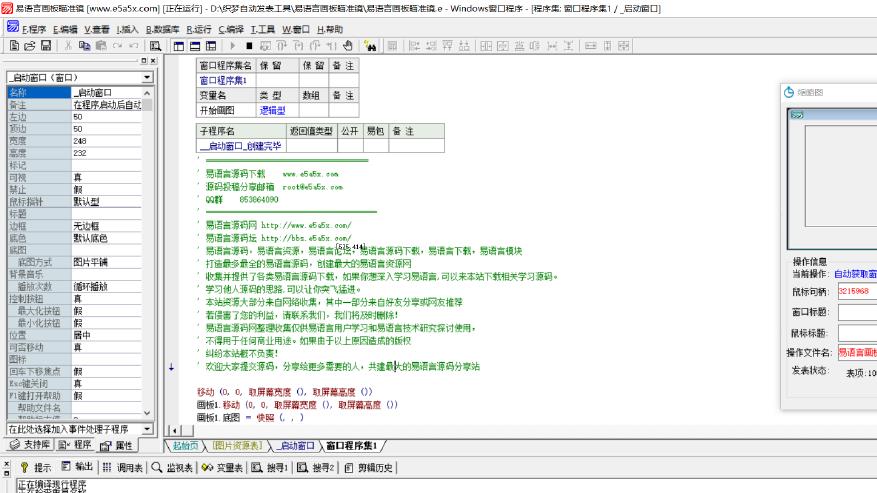Screen dimensions: 877x493
Task: Switch to the 支持库 panel tab
Action: pyautogui.click(x=29, y=445)
